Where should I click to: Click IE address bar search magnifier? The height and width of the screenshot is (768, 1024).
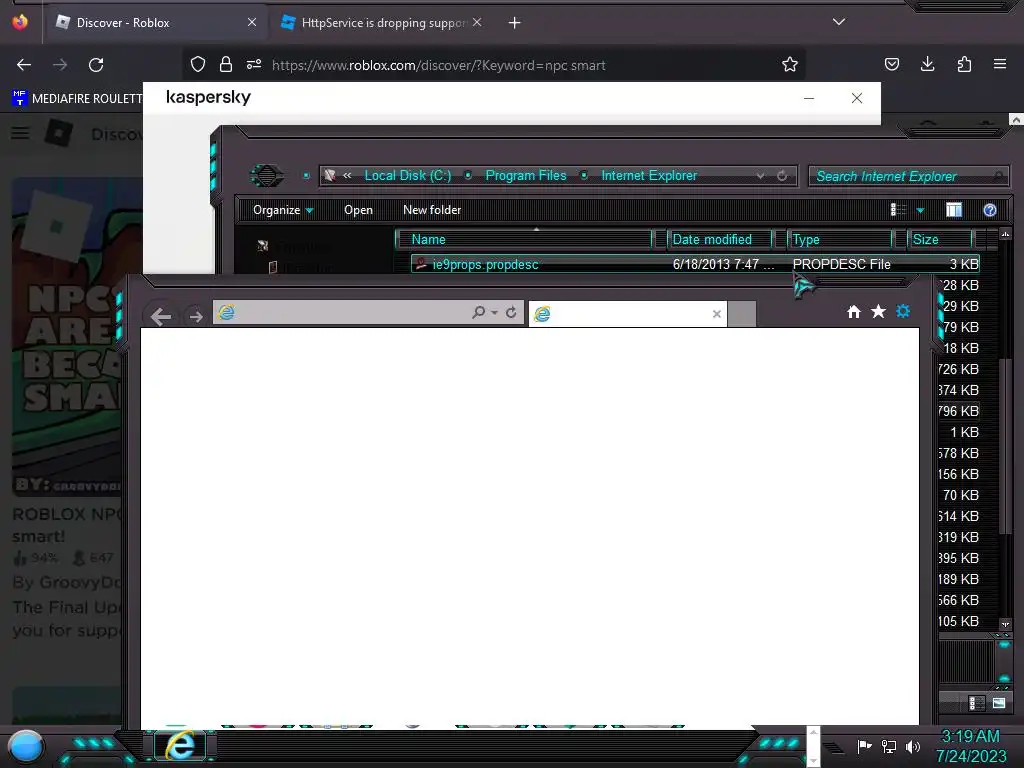click(x=479, y=313)
